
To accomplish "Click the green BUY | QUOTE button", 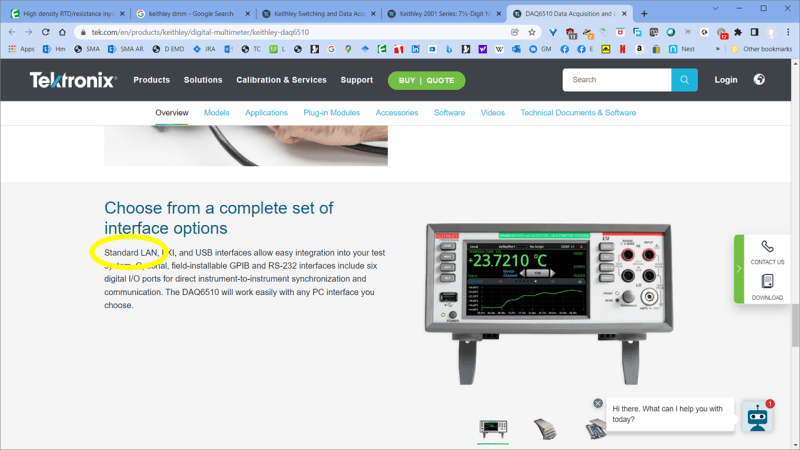I will [427, 80].
